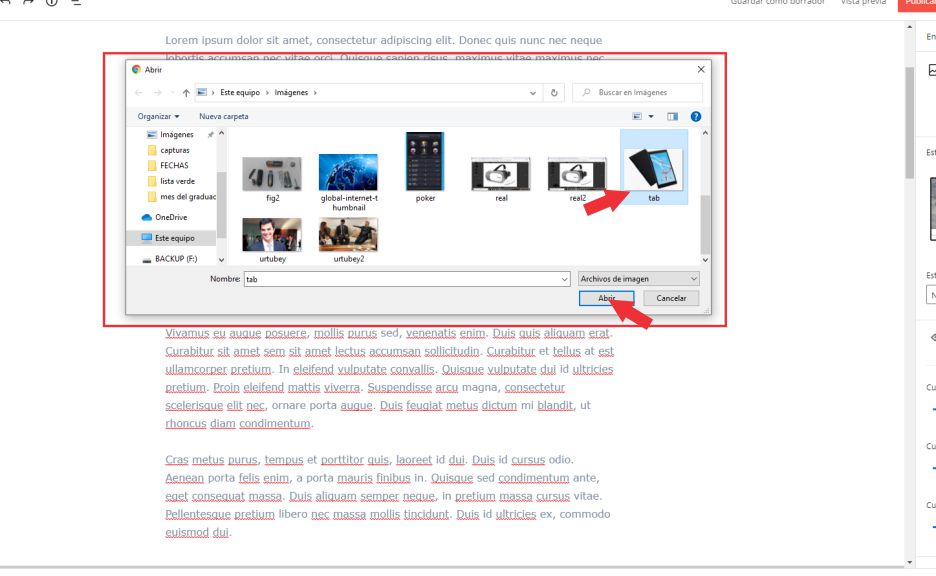The height and width of the screenshot is (576, 936).
Task: Expand the address bar history dropdown
Action: 533,92
